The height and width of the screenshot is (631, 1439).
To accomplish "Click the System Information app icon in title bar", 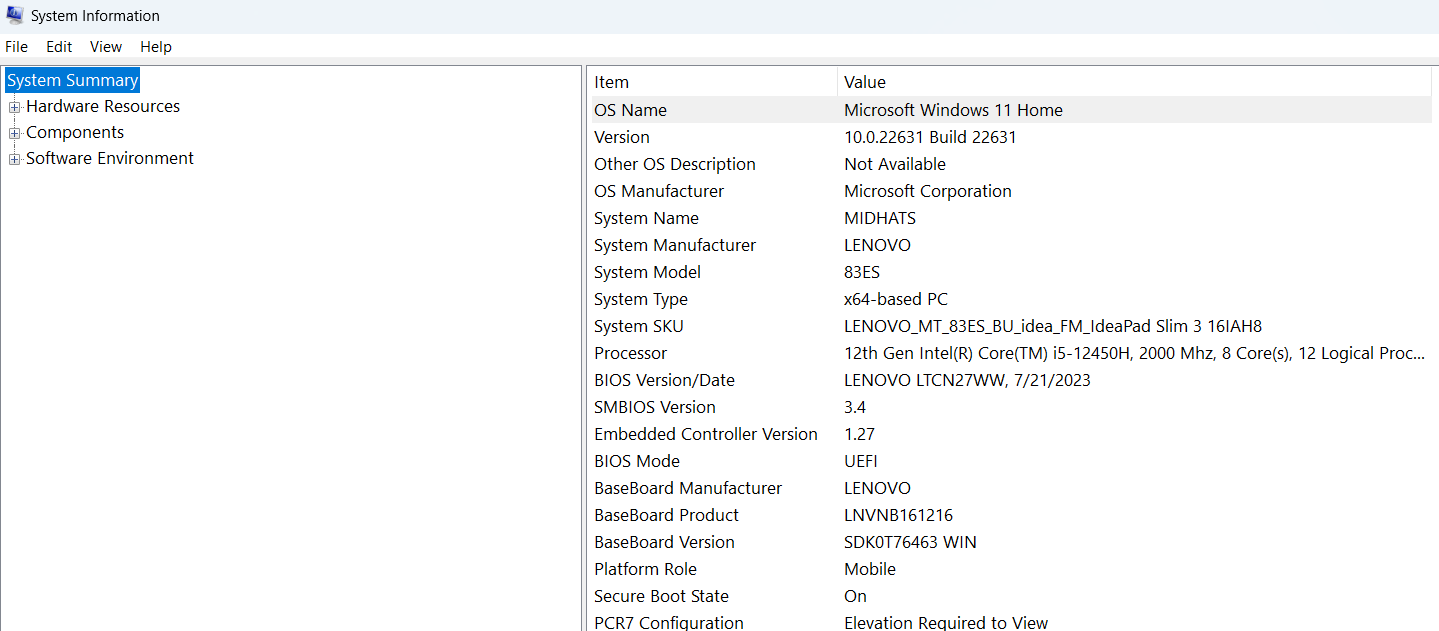I will coord(15,15).
